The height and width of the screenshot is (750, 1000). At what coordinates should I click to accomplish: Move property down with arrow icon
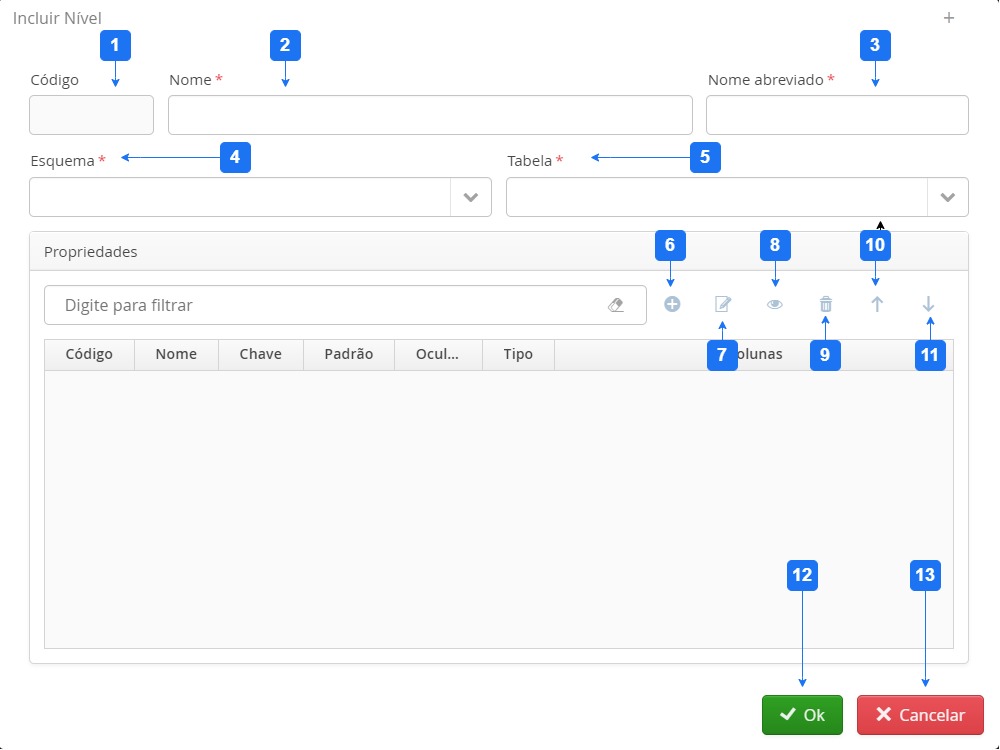click(x=928, y=305)
